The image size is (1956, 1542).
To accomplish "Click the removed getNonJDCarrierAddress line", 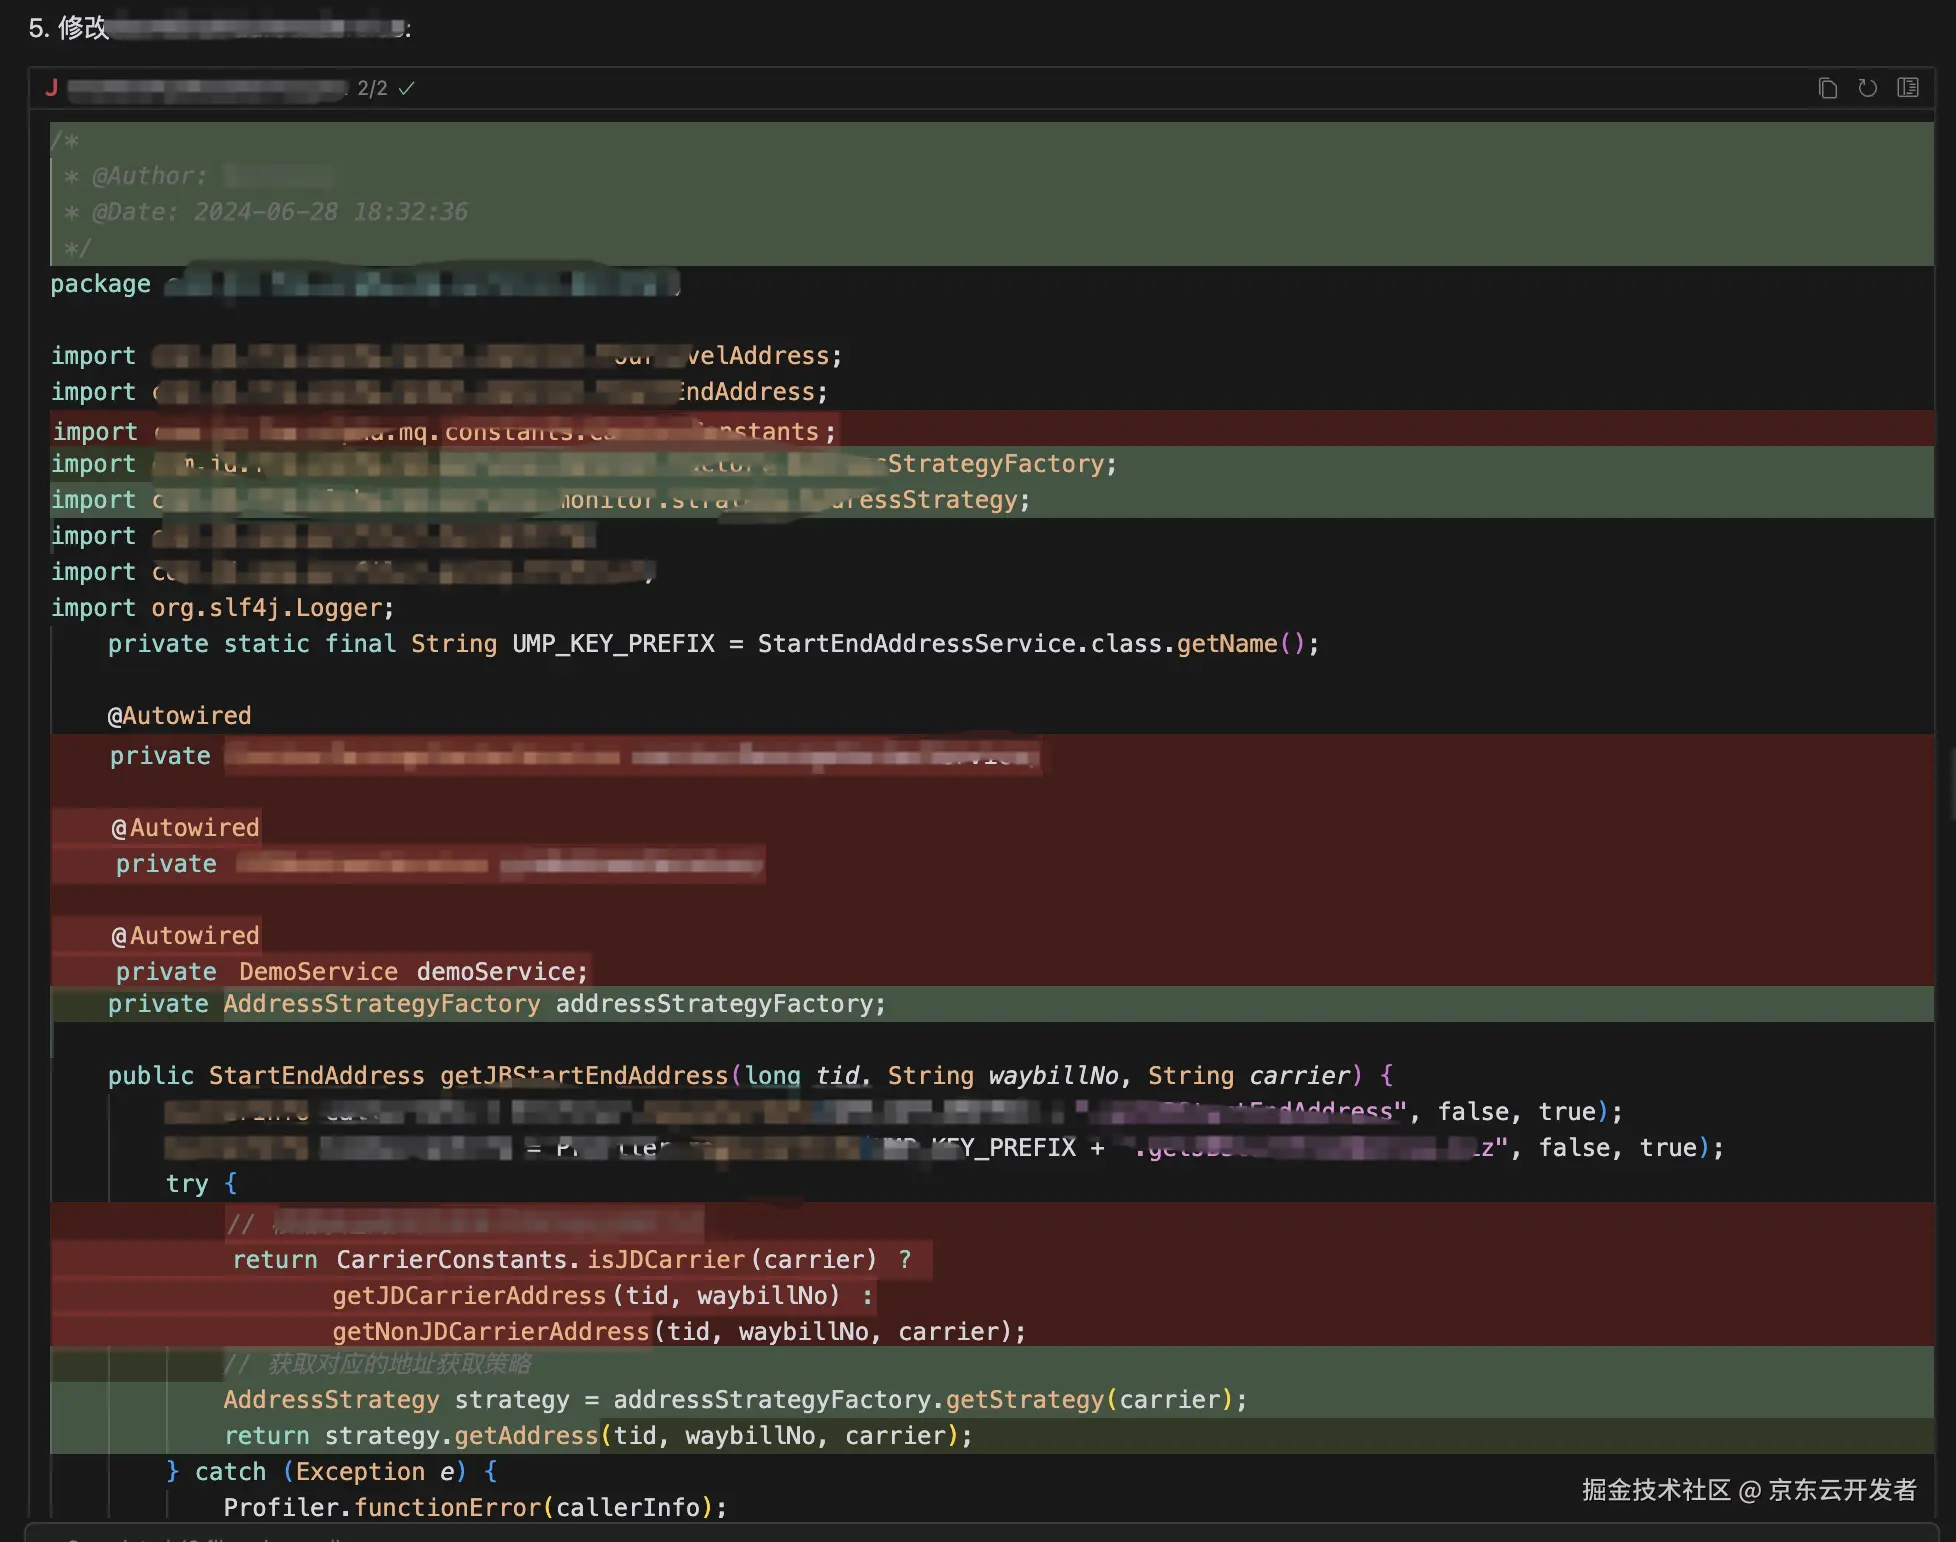I will (678, 1332).
